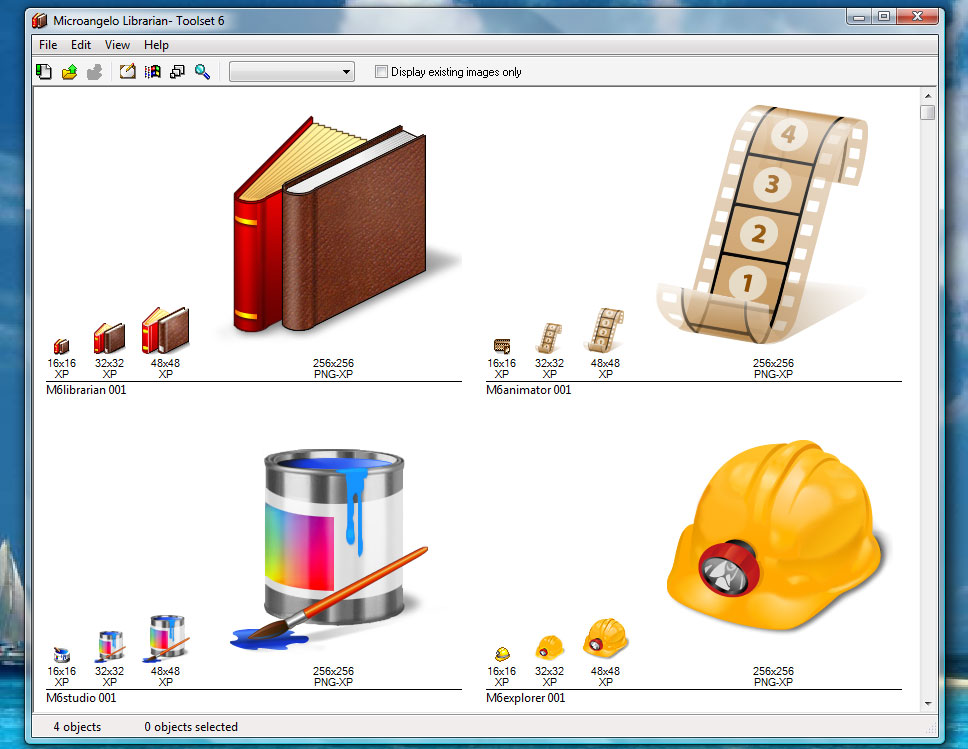Open the Help menu

pyautogui.click(x=156, y=45)
